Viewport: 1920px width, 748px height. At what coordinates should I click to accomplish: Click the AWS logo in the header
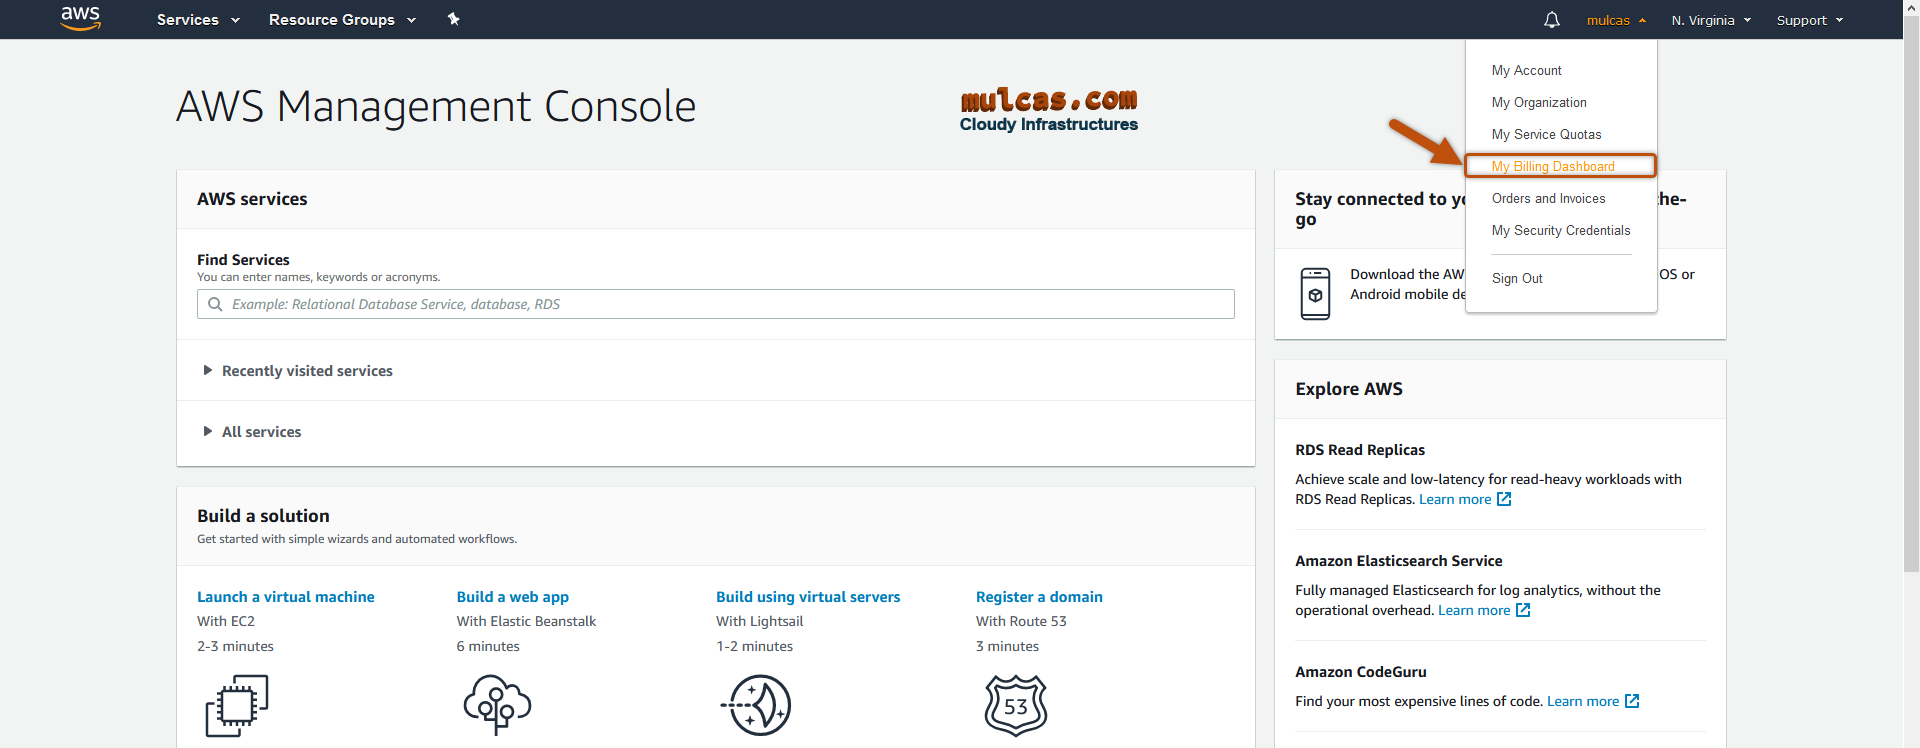pyautogui.click(x=80, y=18)
